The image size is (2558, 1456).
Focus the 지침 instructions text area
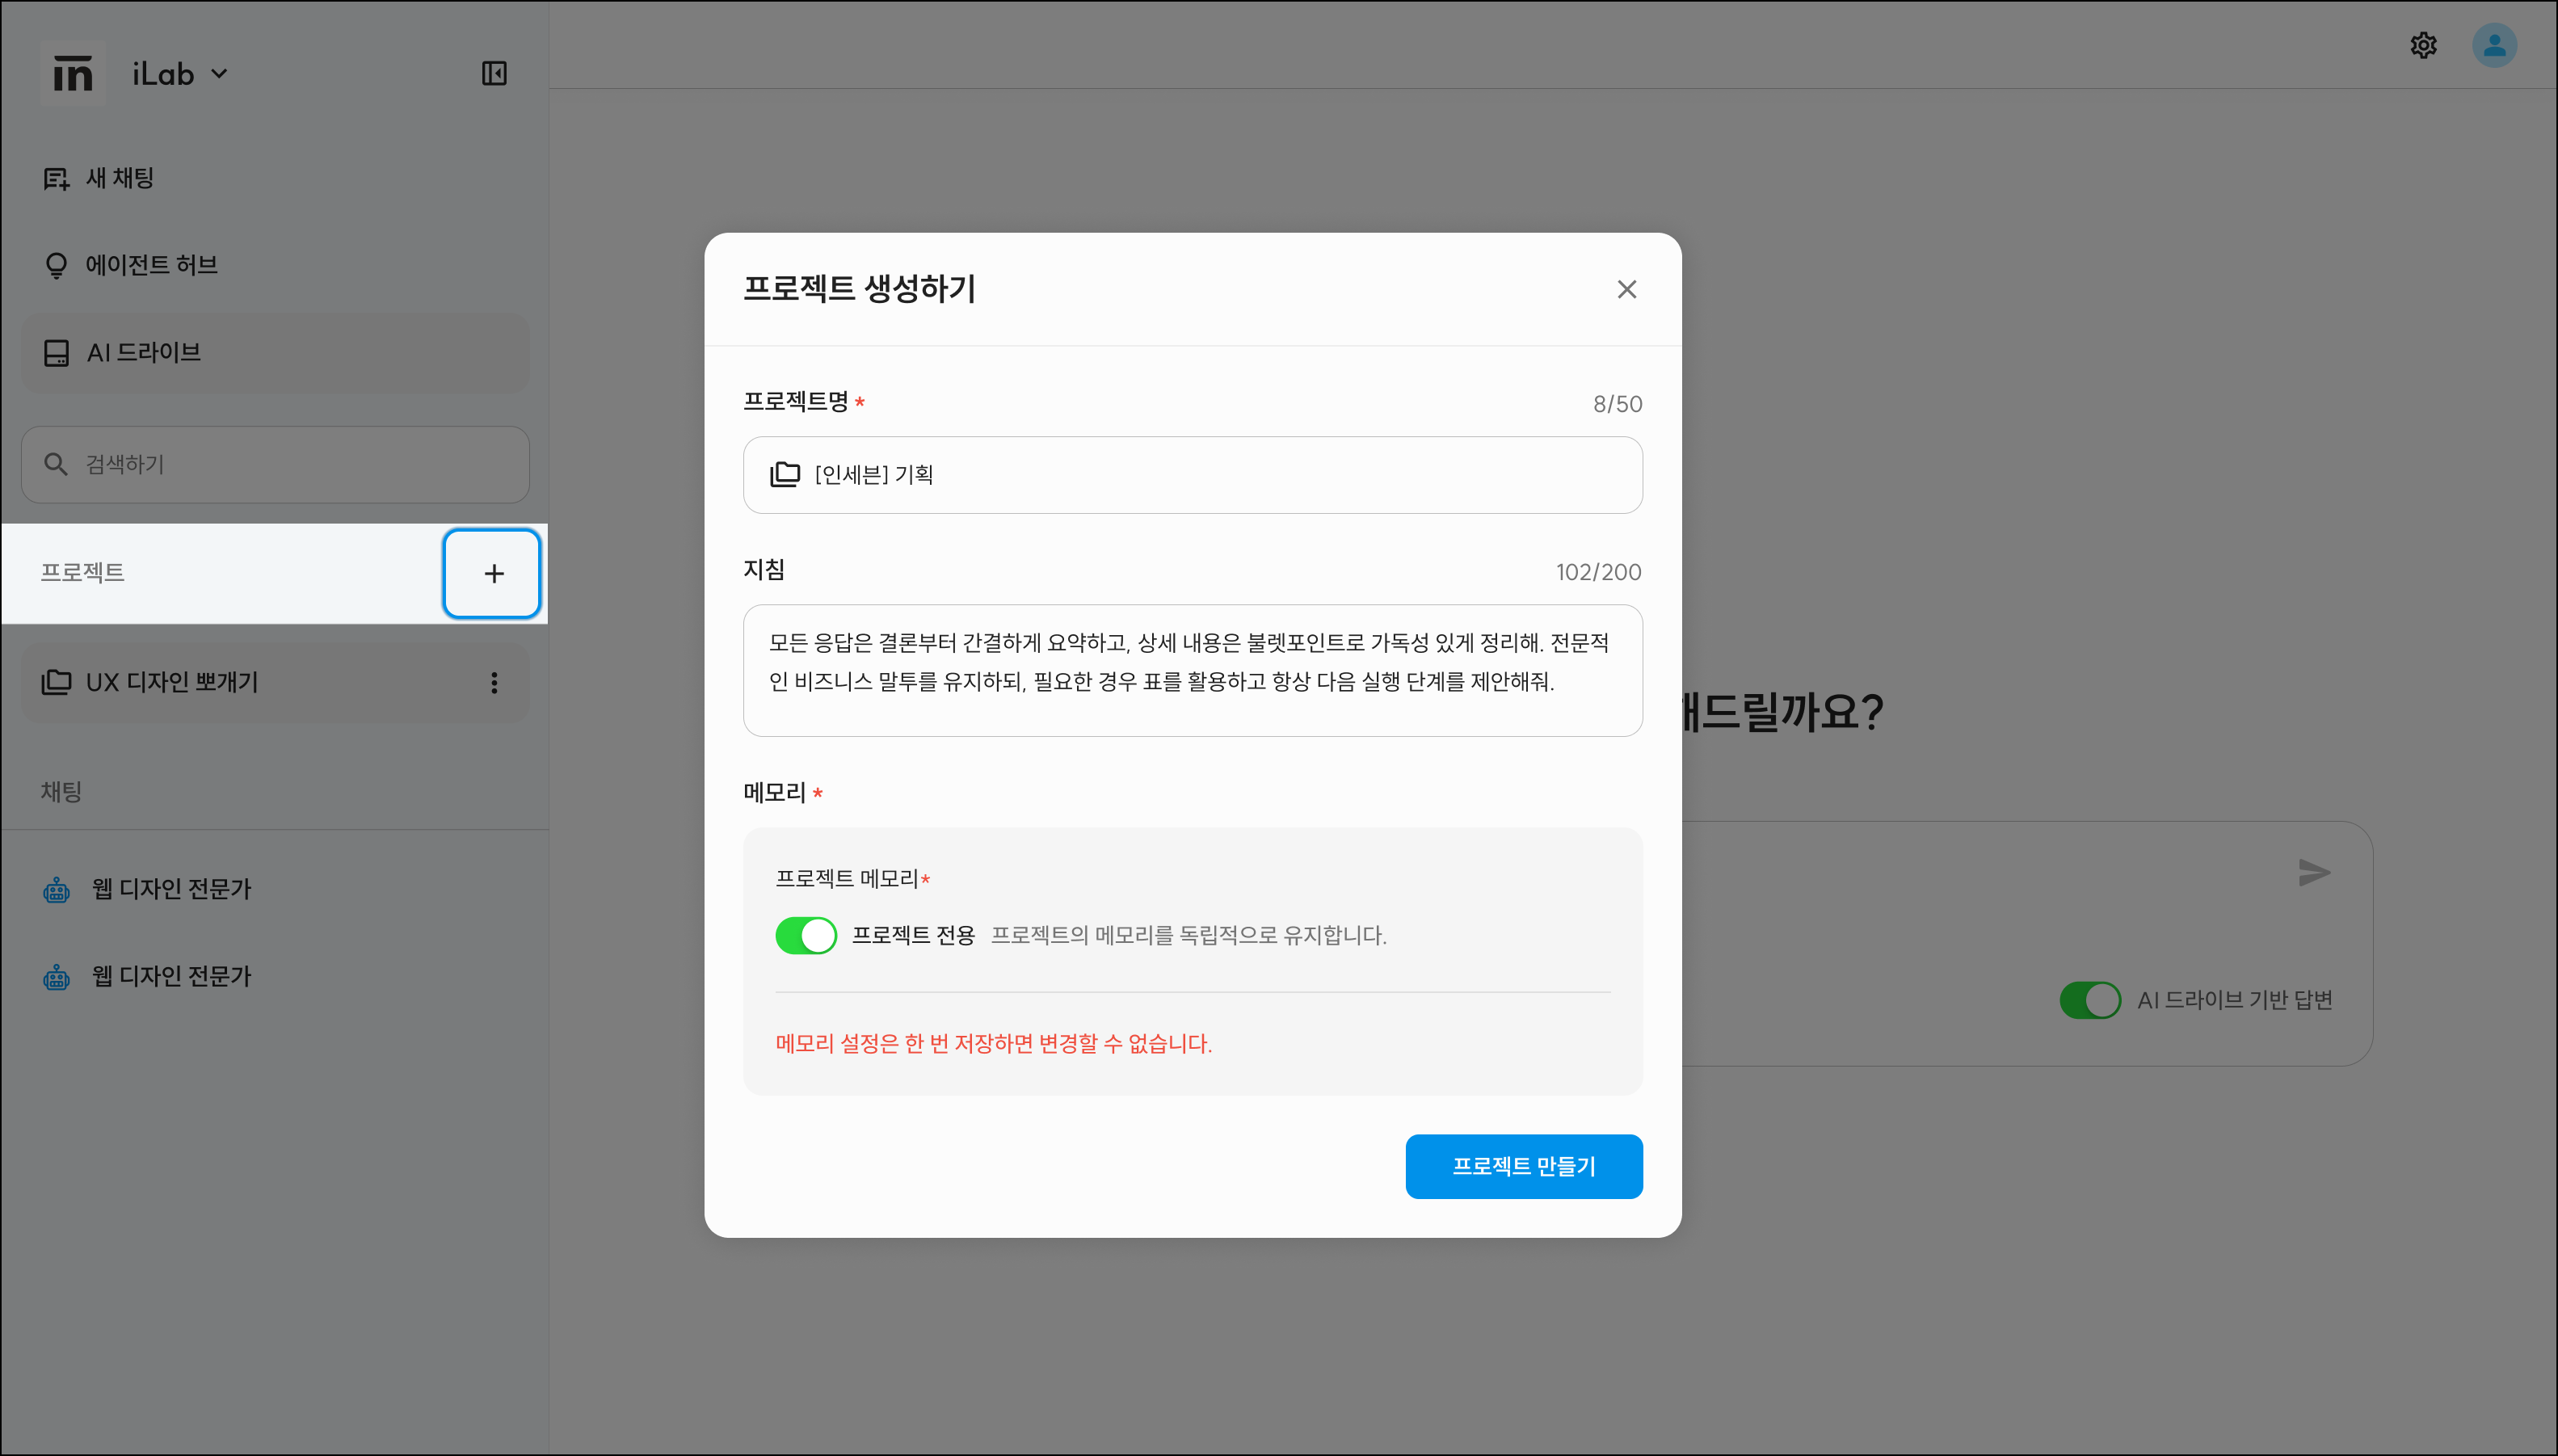click(1192, 670)
